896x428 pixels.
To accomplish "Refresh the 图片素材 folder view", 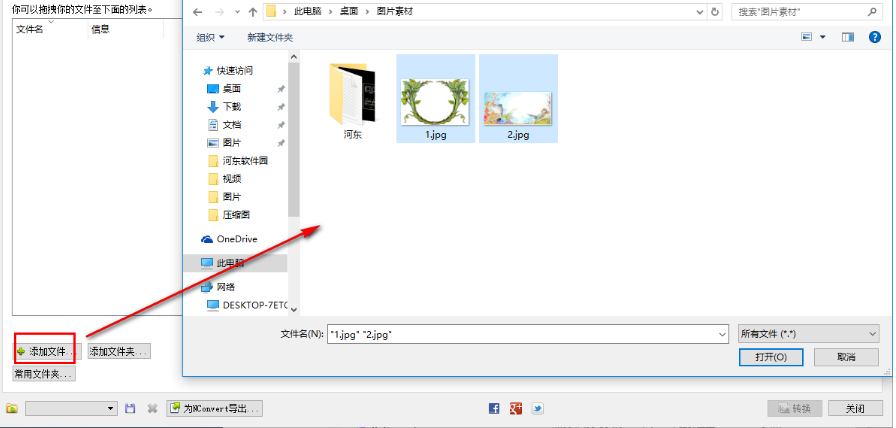I will 715,11.
